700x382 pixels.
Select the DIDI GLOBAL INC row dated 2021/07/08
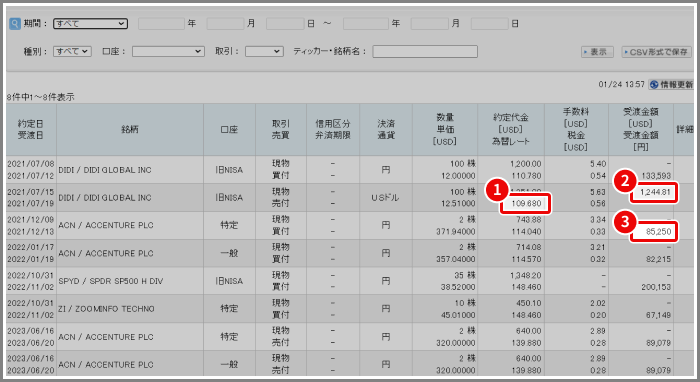tap(350, 170)
